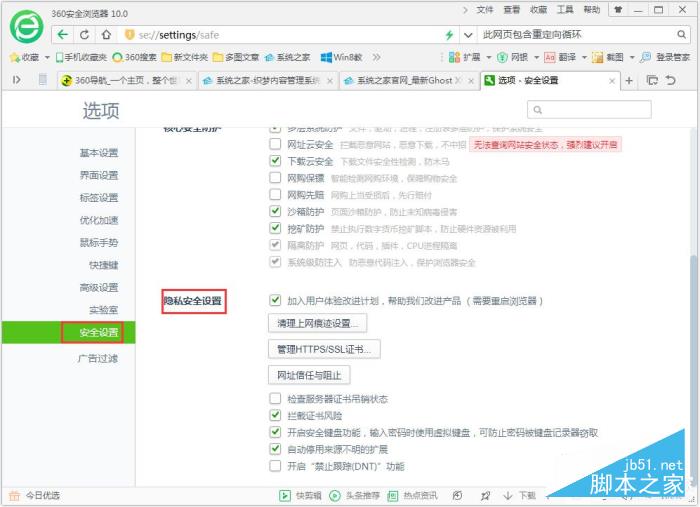Expand the 截图 dropdown arrow
Image resolution: width=700 pixels, height=507 pixels.
[632, 58]
